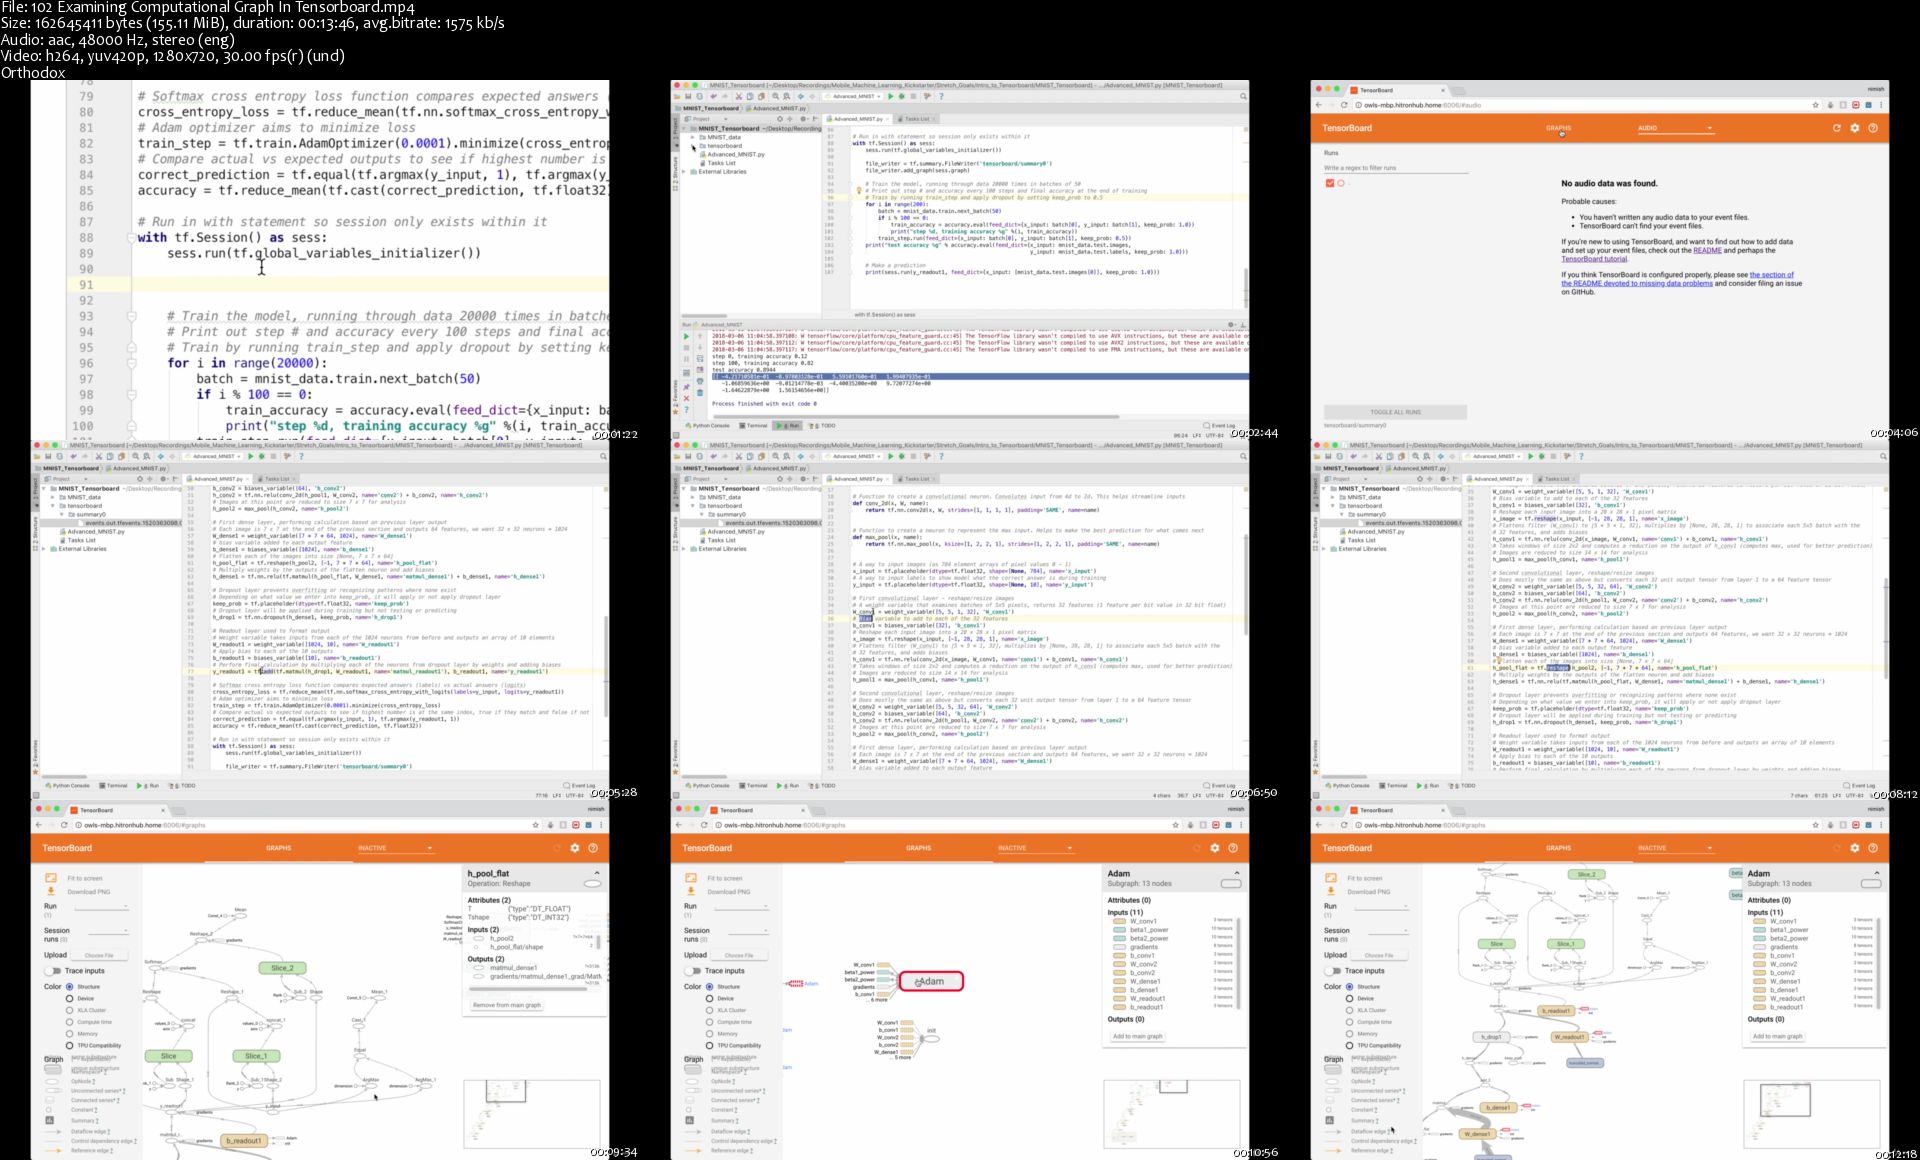Click browser back arrow in 00:04:06 frame

click(x=1319, y=105)
